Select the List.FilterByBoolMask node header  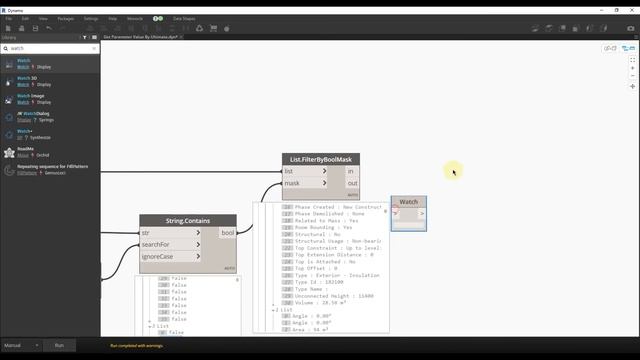(x=321, y=160)
